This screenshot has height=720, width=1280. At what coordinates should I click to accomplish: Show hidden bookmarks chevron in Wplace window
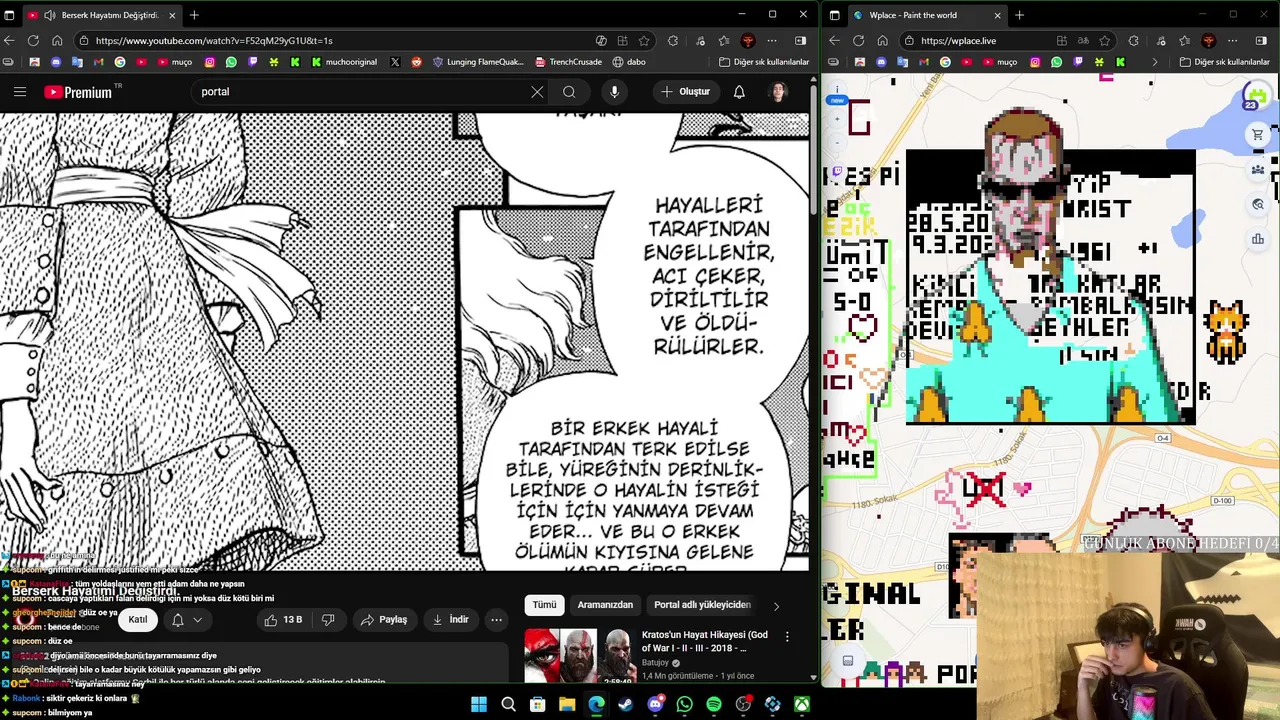coord(1154,62)
